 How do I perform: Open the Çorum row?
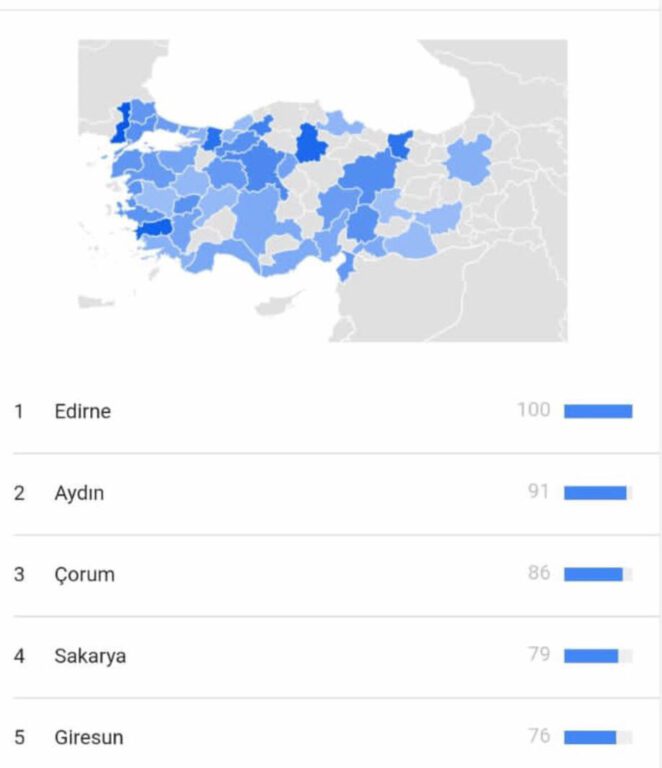[x=336, y=575]
